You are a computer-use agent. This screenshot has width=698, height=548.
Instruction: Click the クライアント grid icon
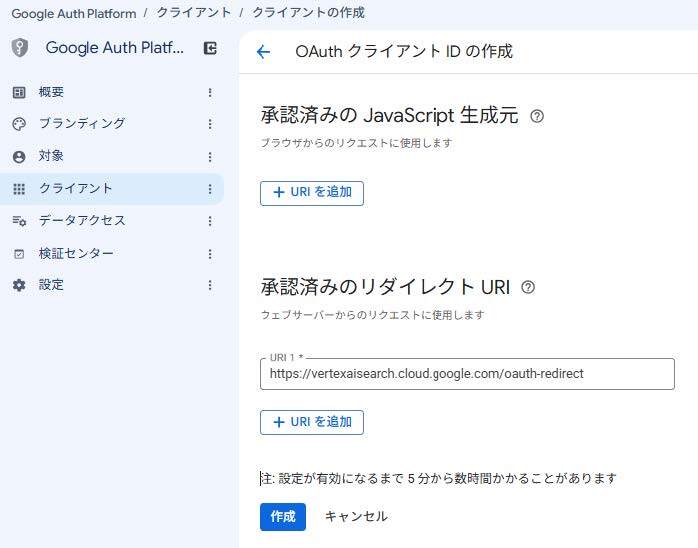coord(19,189)
